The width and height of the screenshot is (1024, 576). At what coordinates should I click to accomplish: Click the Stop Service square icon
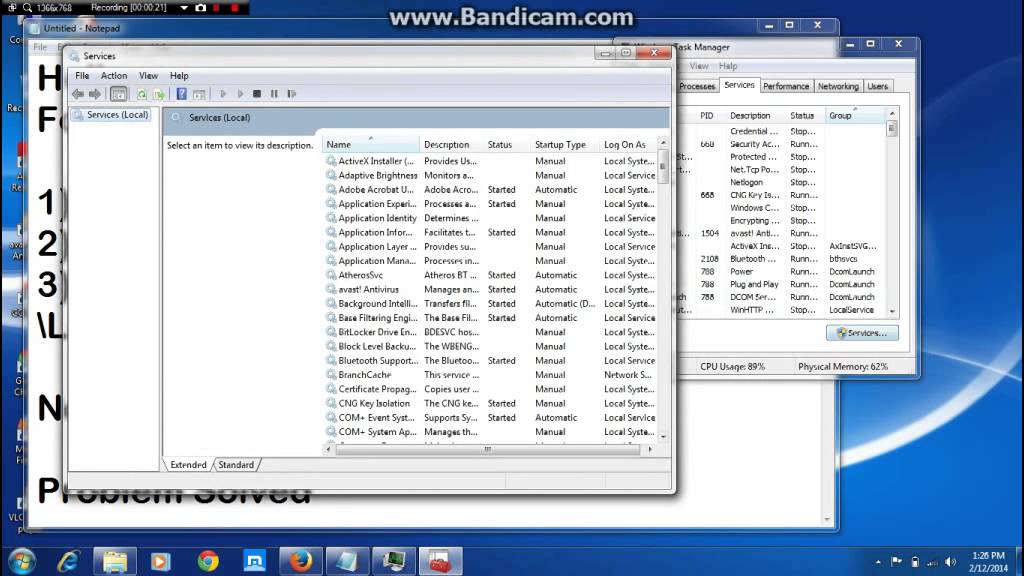click(257, 94)
